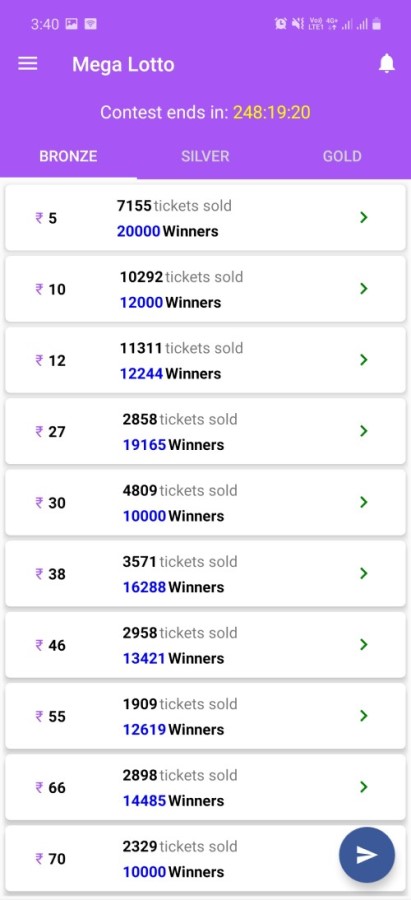Open the ₹ 55 ticket card
Image resolution: width=411 pixels, height=900 pixels.
point(206,716)
